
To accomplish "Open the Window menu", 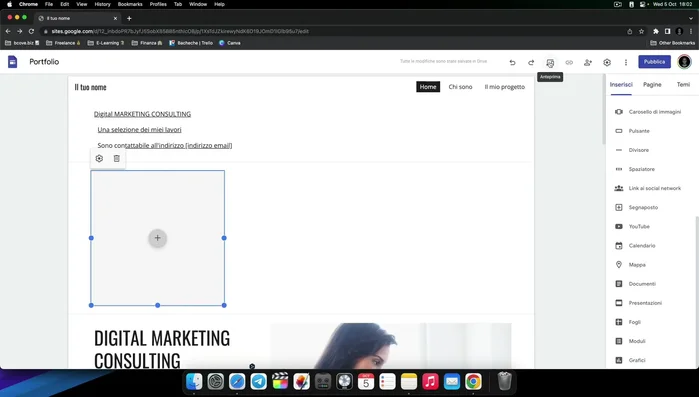I will (x=198, y=4).
